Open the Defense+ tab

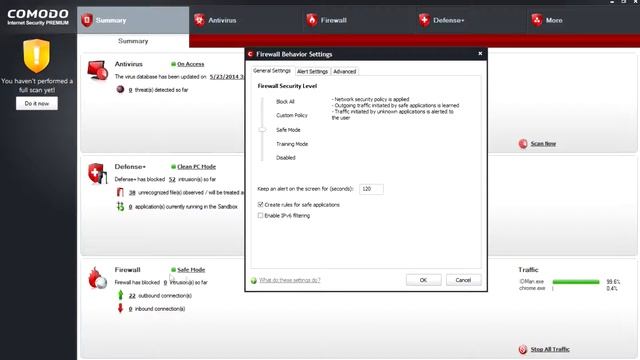coord(470,20)
